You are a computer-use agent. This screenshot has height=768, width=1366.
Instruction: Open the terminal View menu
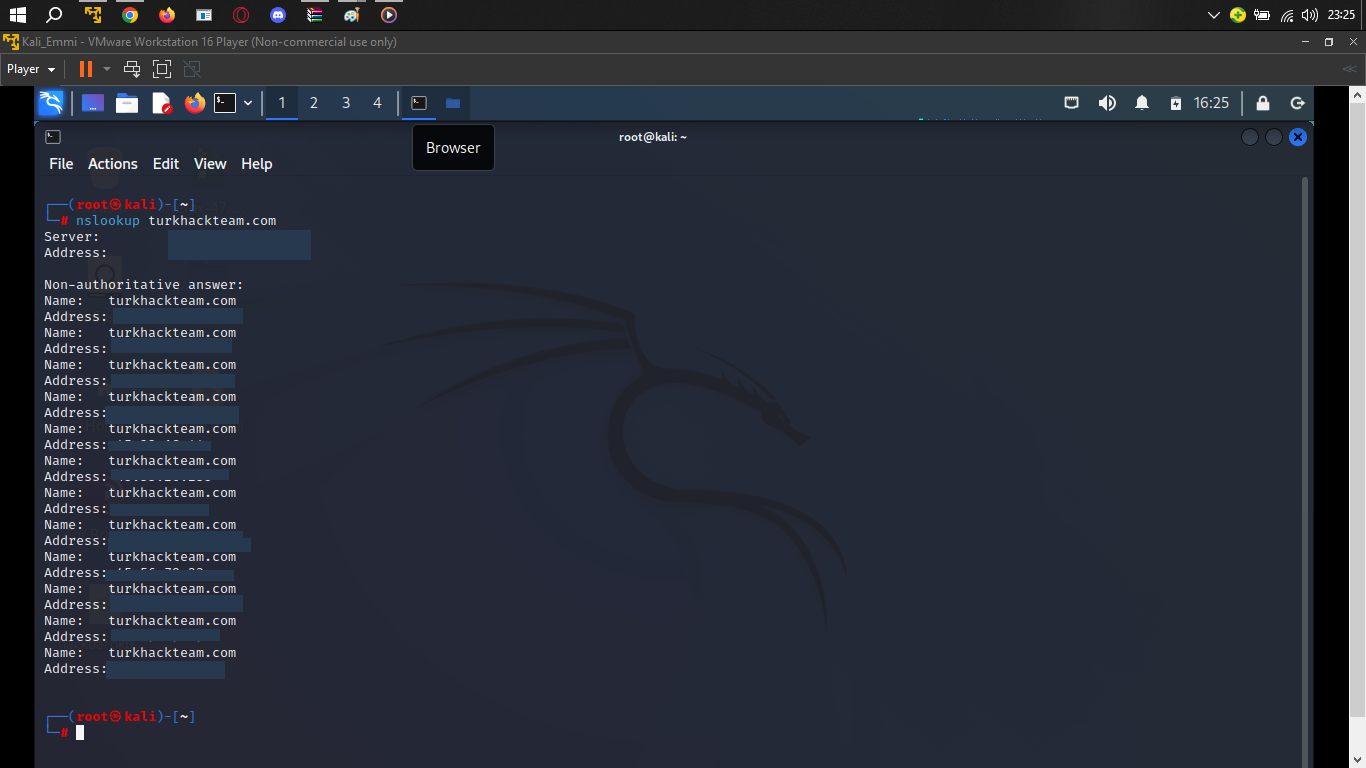[210, 164]
